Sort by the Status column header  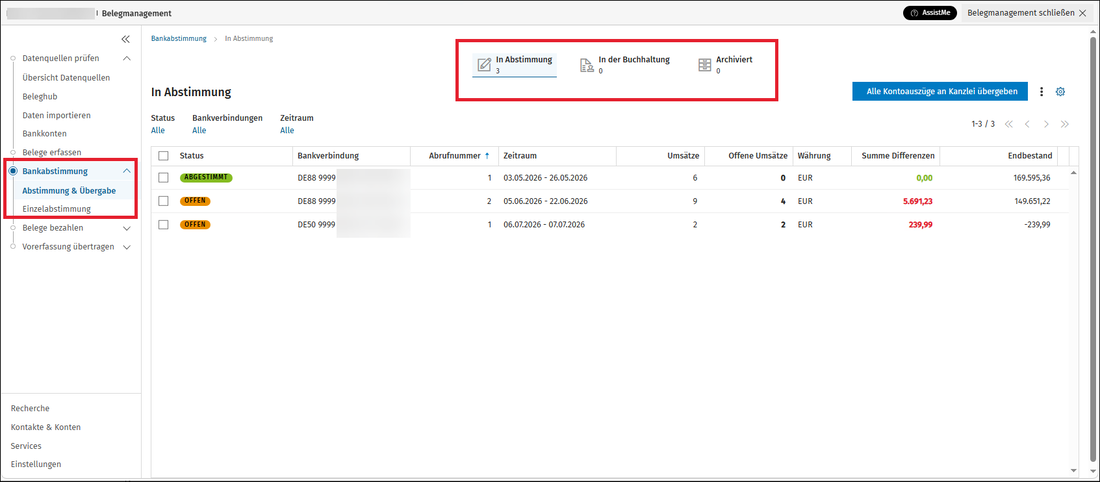click(x=192, y=156)
